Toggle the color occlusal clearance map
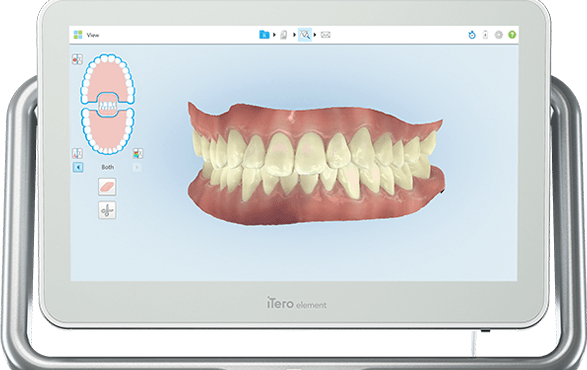The width and height of the screenshot is (587, 370). click(138, 153)
